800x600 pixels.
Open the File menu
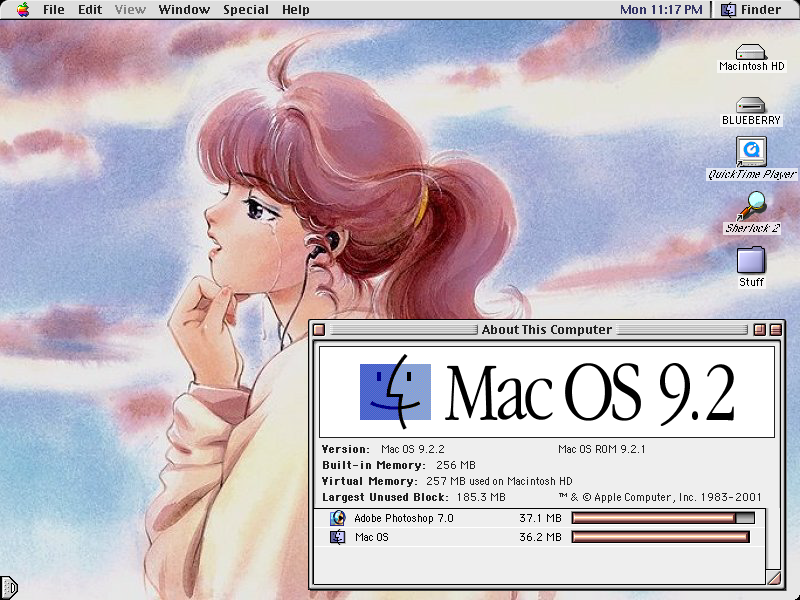point(54,10)
